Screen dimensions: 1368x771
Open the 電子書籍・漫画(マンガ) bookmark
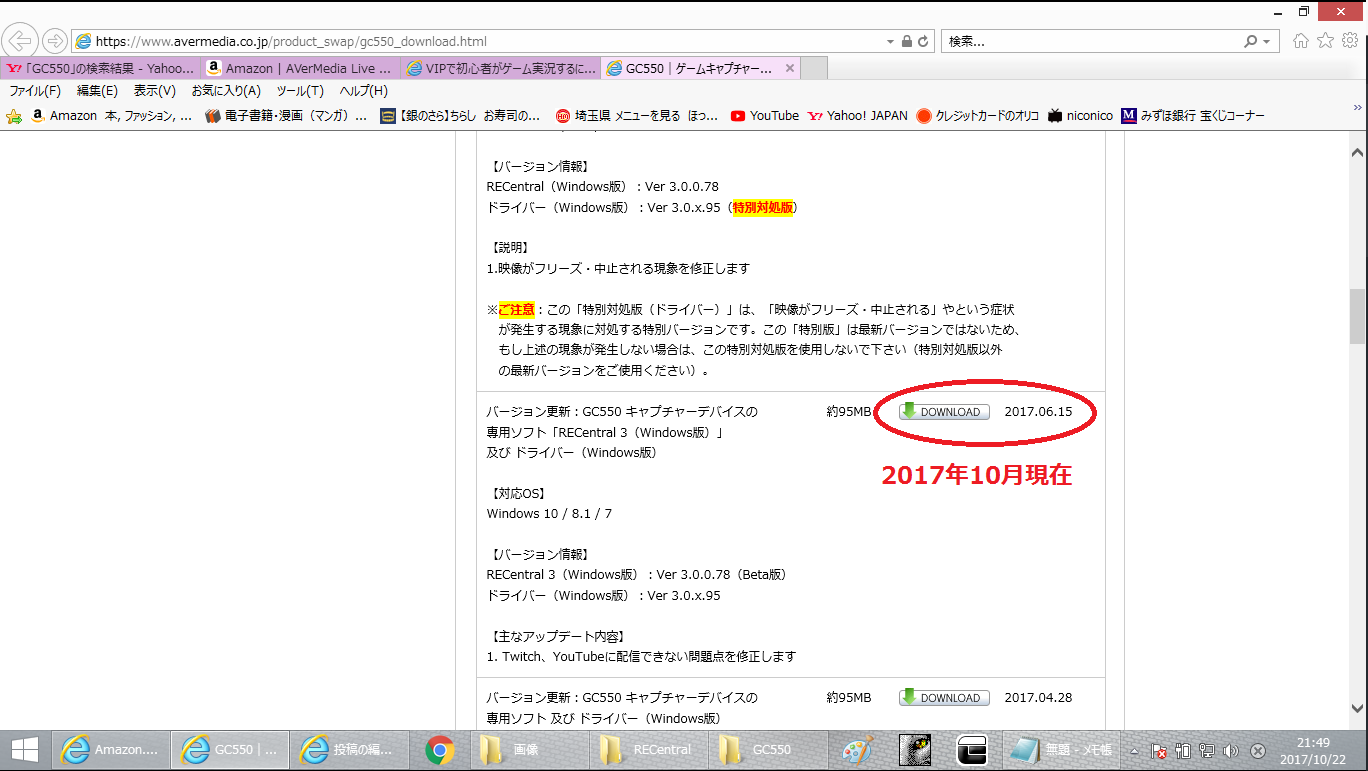pyautogui.click(x=287, y=116)
